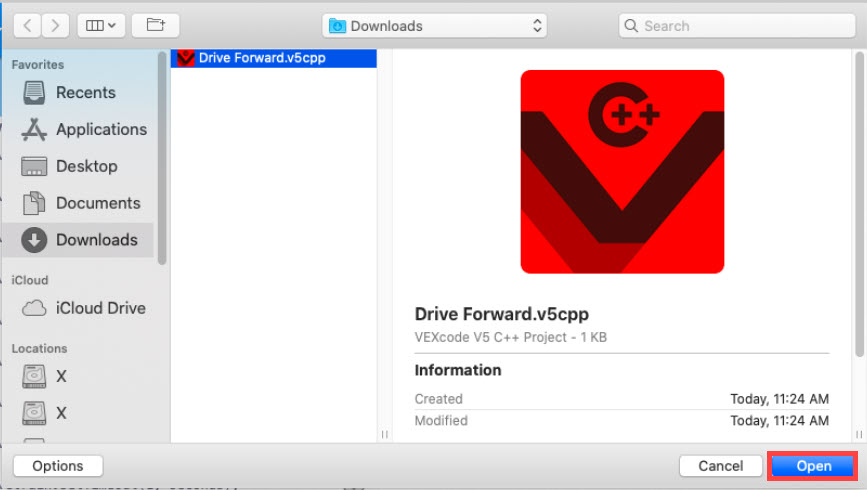
Task: Select Recents in the sidebar
Action: 78,92
